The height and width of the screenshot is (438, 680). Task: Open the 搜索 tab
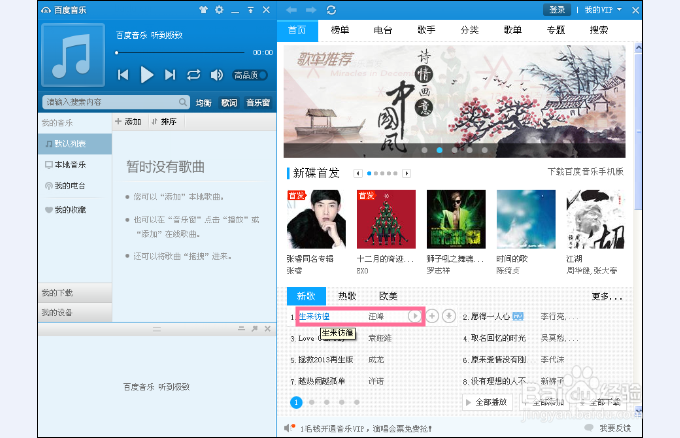(599, 30)
